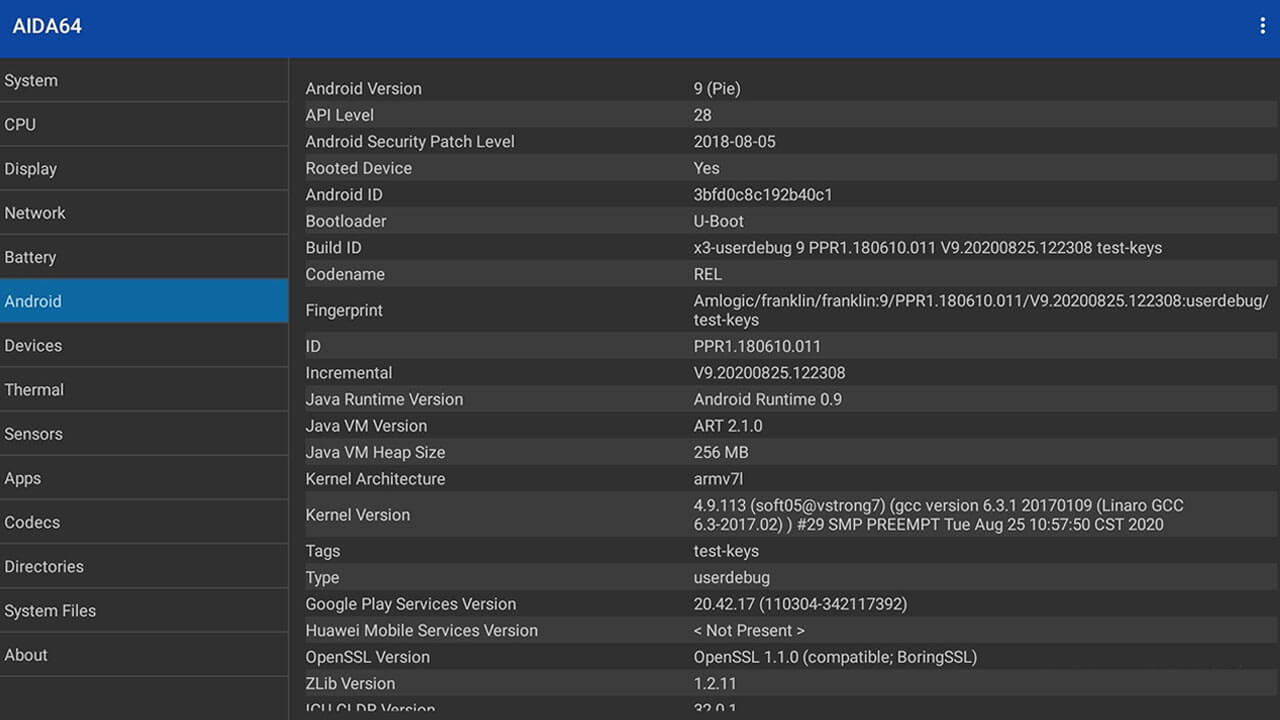
Task: Click the value ART 2.1.0
Action: (728, 426)
